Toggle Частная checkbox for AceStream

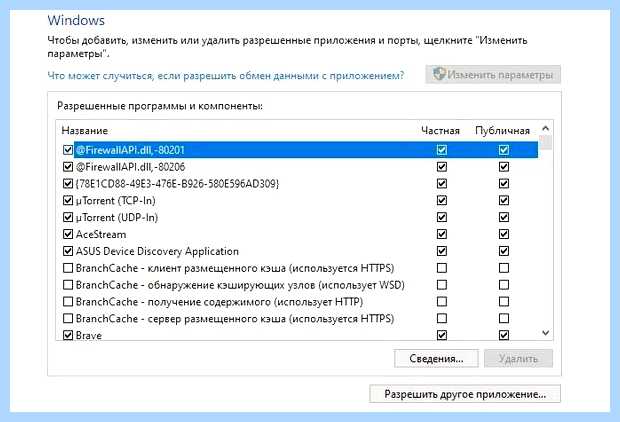[442, 234]
